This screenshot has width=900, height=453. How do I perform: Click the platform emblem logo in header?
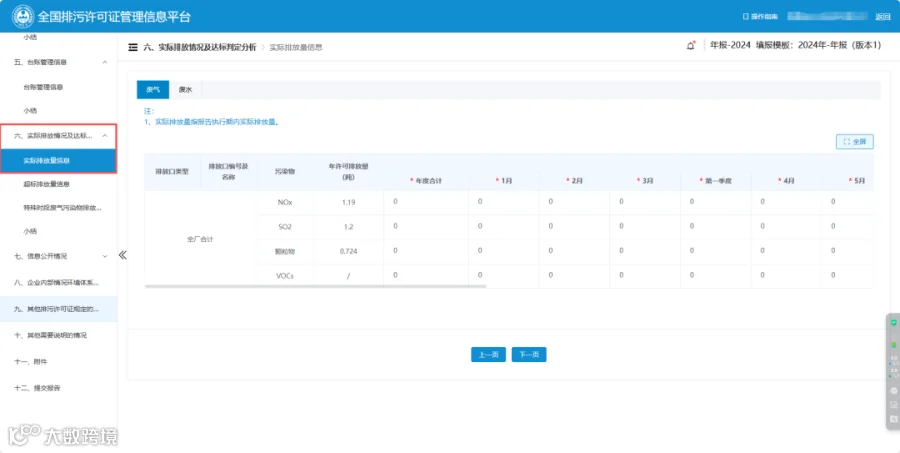[x=23, y=16]
